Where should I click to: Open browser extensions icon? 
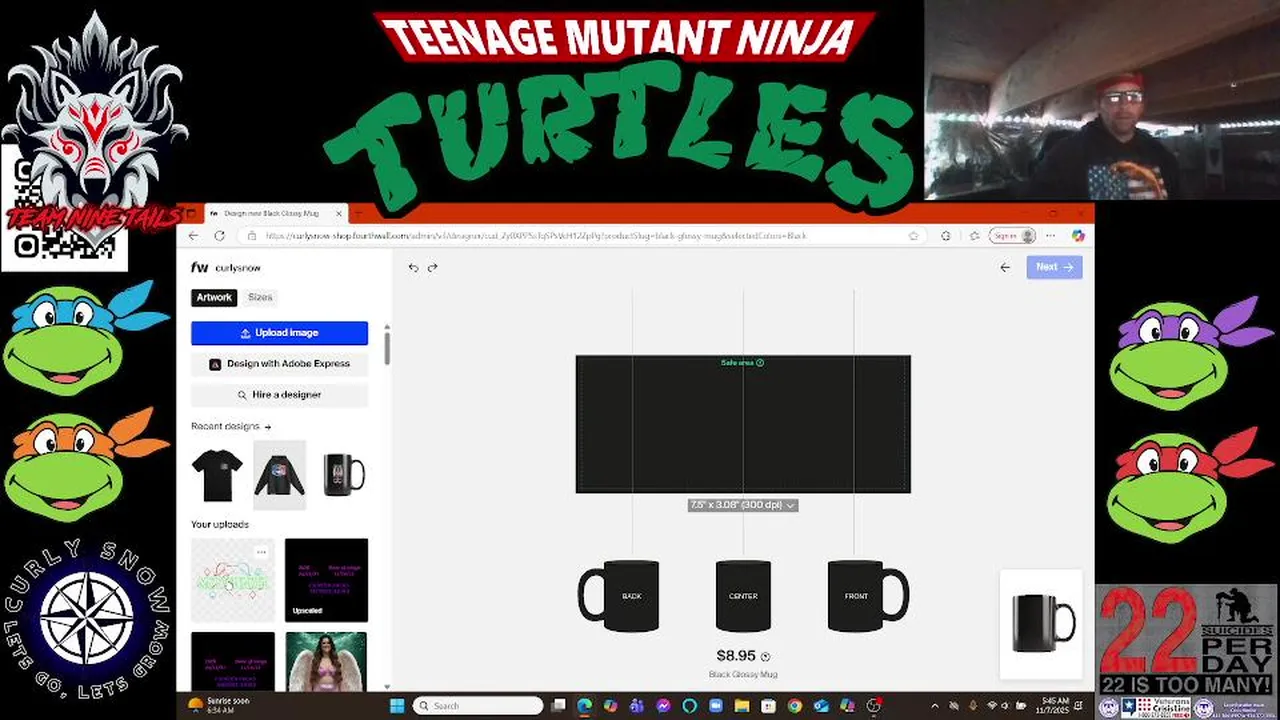(x=946, y=236)
